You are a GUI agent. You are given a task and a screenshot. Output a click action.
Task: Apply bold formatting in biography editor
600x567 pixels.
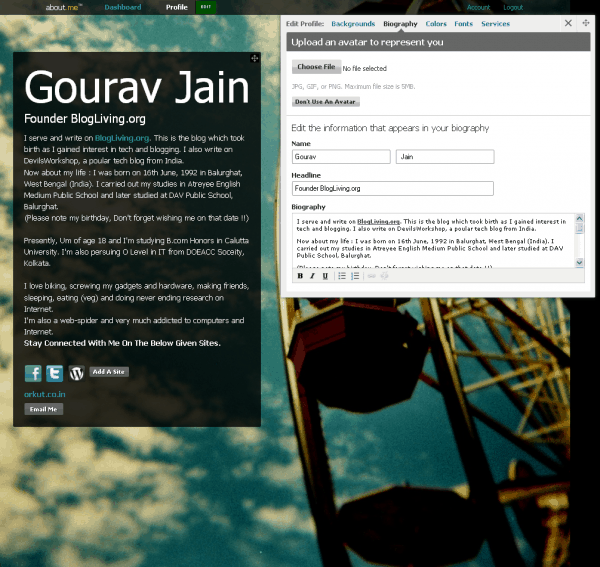click(x=300, y=276)
